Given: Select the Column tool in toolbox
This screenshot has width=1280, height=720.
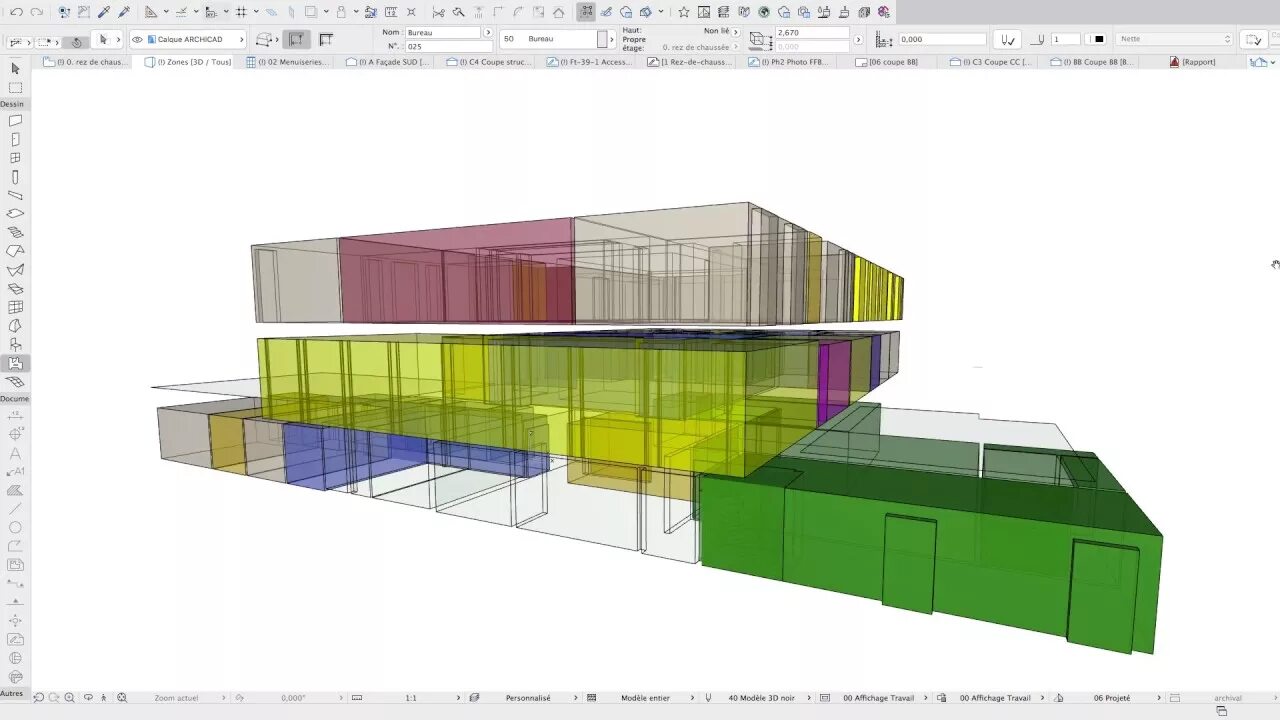Looking at the screenshot, I should tap(15, 177).
